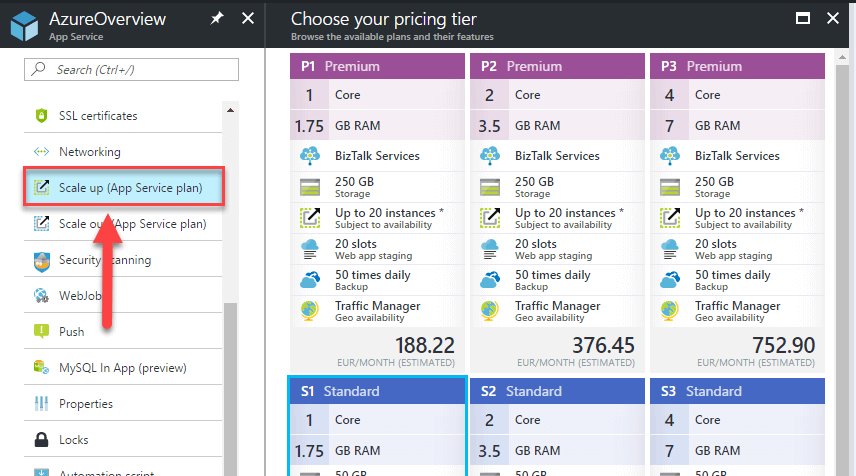
Task: Click the Scale up icon
Action: tap(41, 188)
